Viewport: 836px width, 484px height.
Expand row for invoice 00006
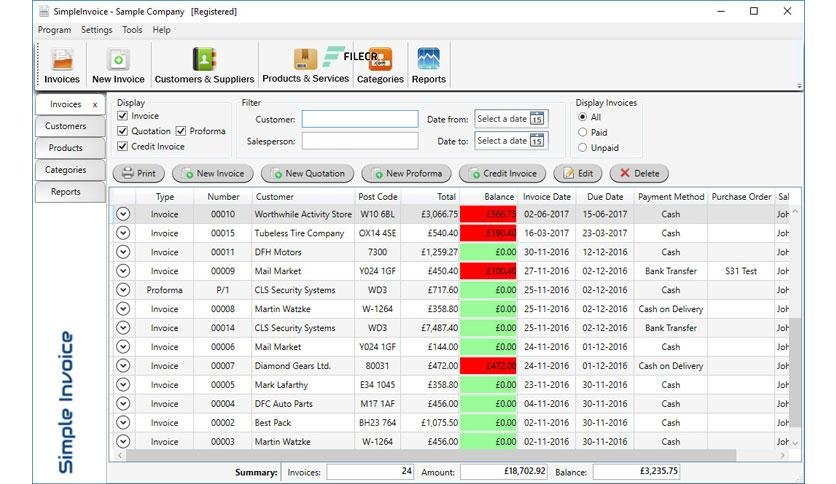pos(123,346)
